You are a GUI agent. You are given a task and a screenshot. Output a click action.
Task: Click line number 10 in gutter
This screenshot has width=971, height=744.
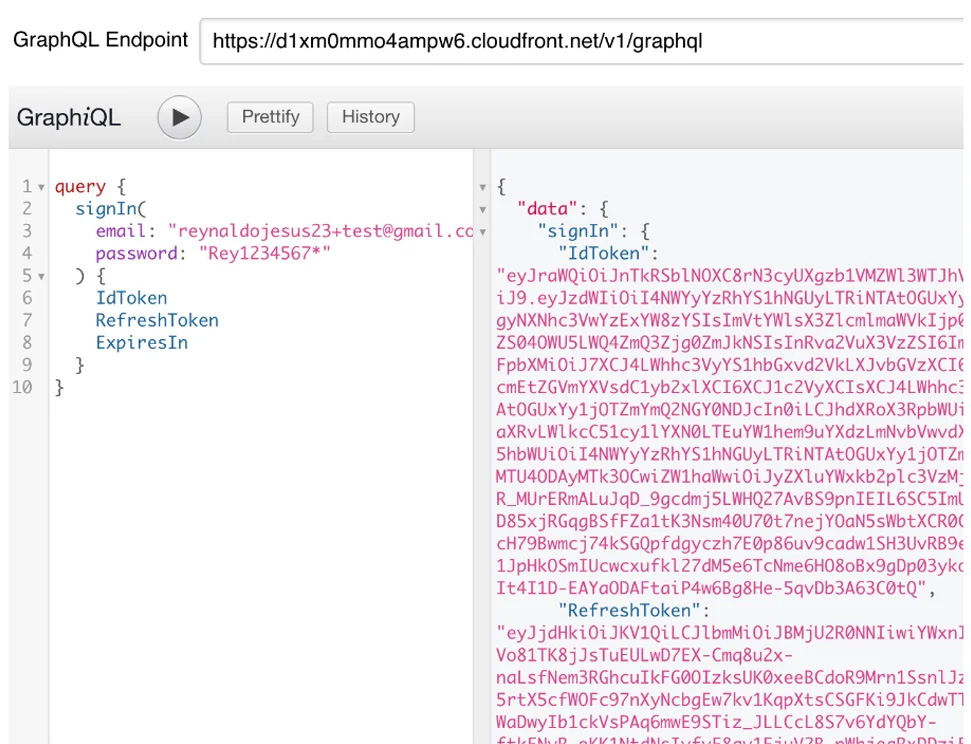point(22,387)
